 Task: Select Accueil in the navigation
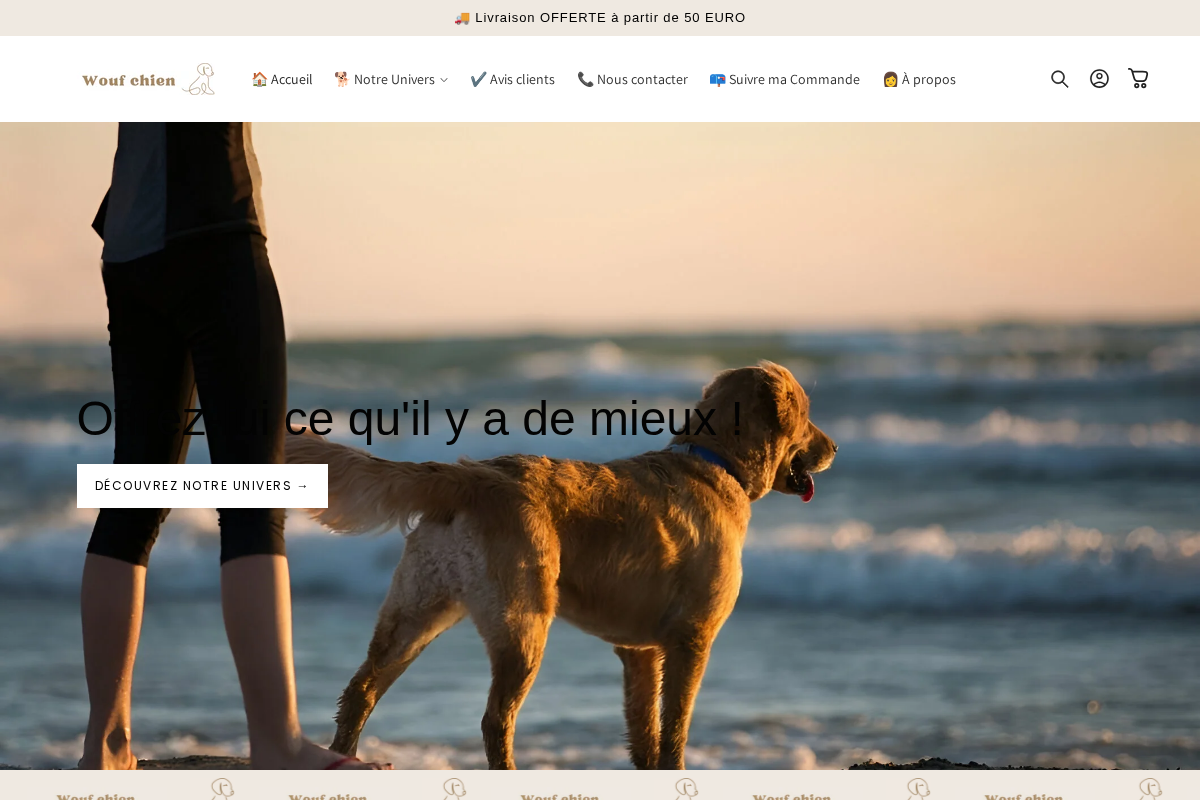pyautogui.click(x=290, y=79)
